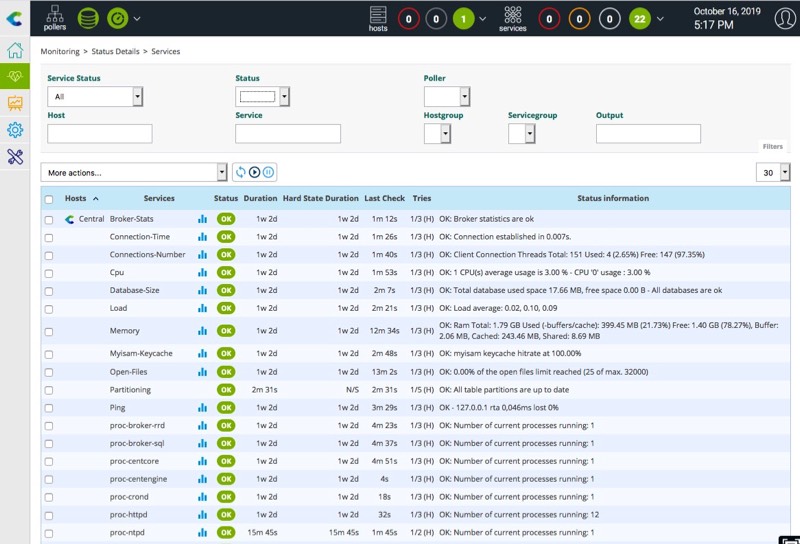
Task: Tick the checkbox for Connection-Time row
Action: point(49,237)
